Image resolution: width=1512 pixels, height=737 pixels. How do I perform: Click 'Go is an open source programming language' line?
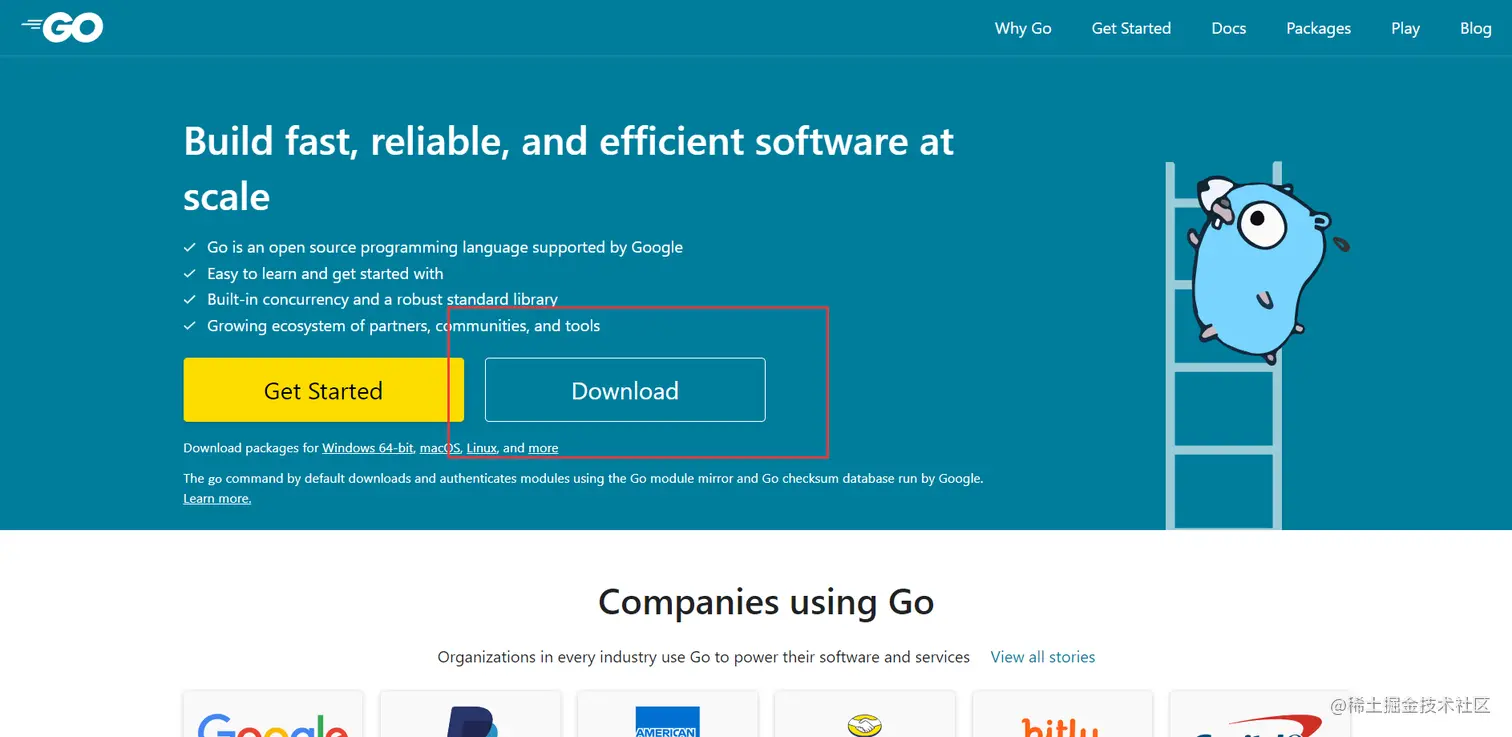pos(445,247)
